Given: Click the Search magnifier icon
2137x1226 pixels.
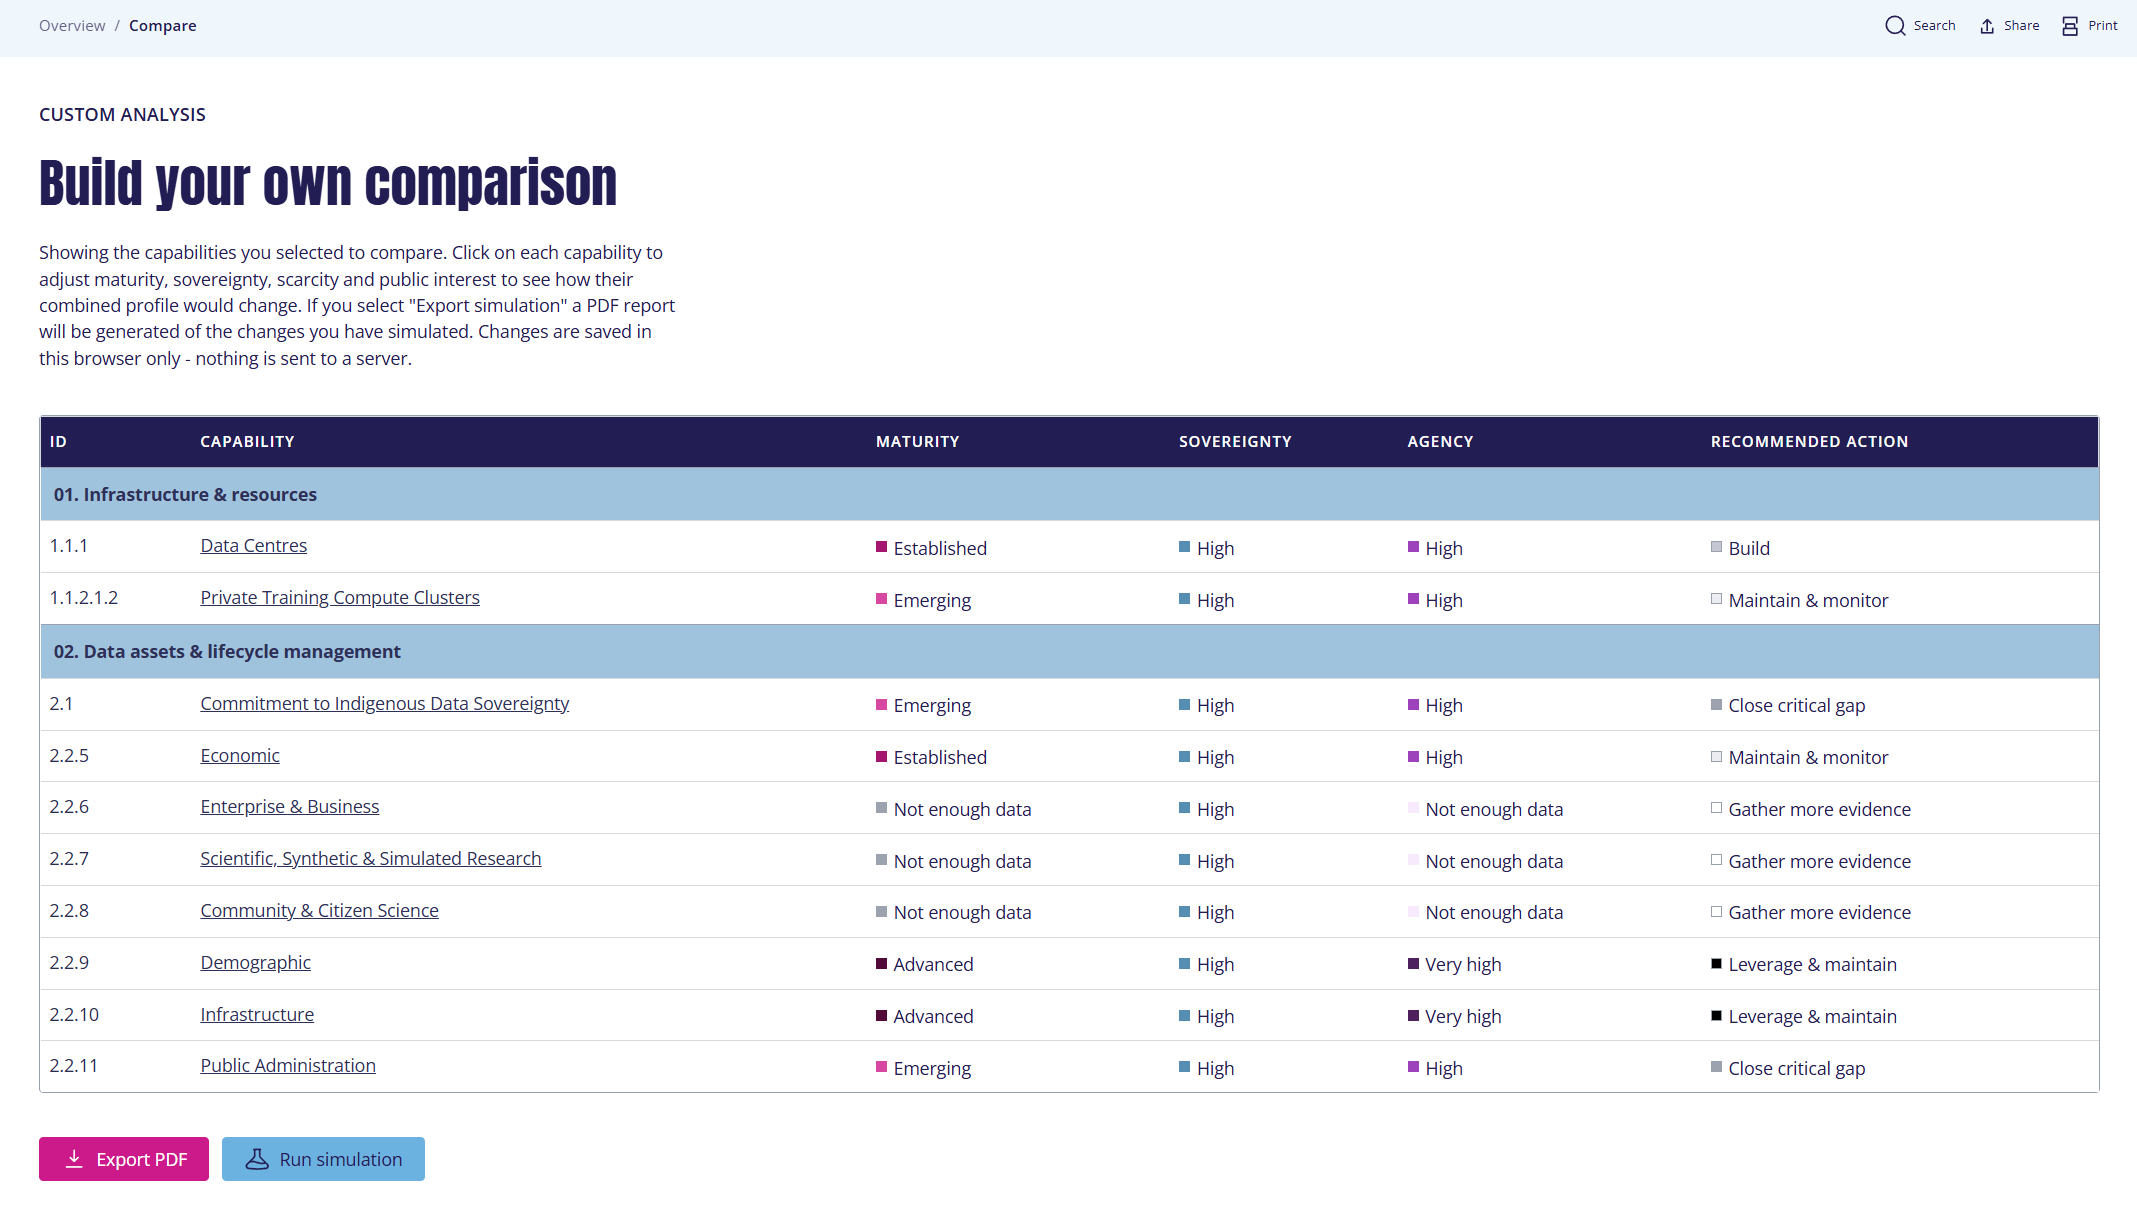Looking at the screenshot, I should click(x=1894, y=26).
